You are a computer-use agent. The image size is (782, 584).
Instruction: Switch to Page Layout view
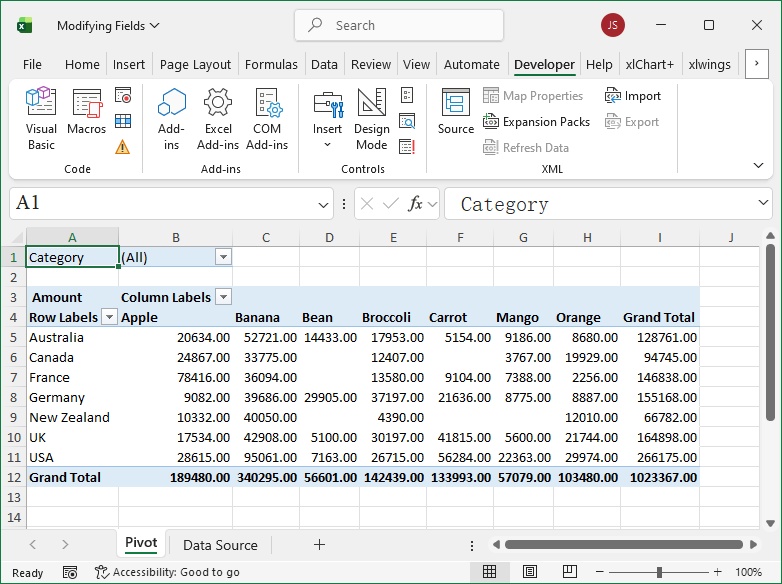pos(530,572)
